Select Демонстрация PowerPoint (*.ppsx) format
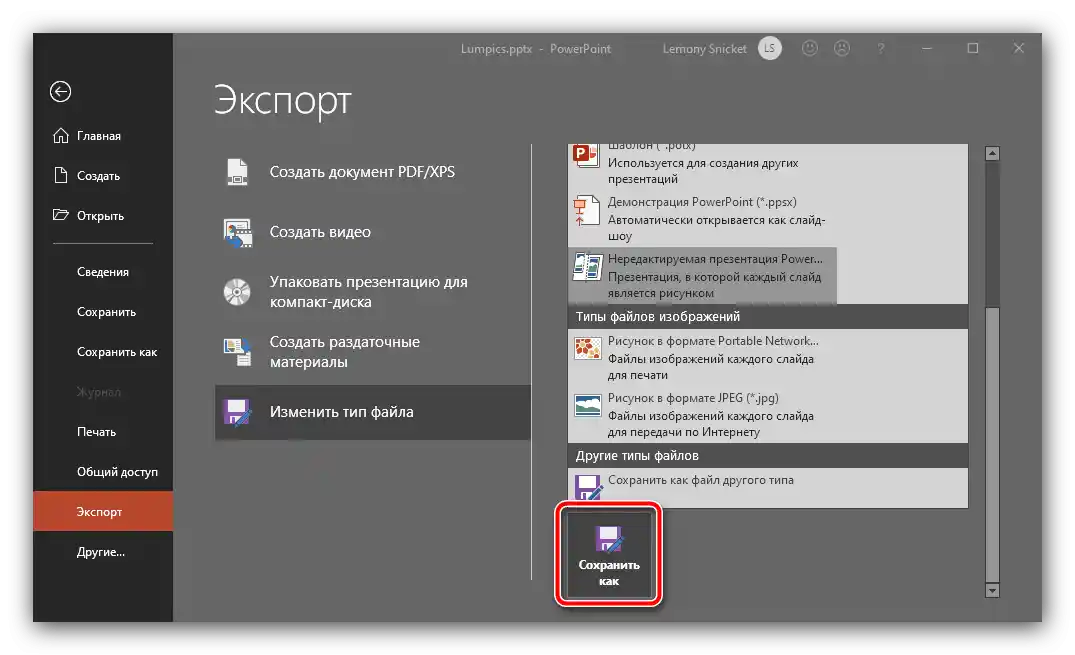Image resolution: width=1075 pixels, height=655 pixels. pos(702,219)
